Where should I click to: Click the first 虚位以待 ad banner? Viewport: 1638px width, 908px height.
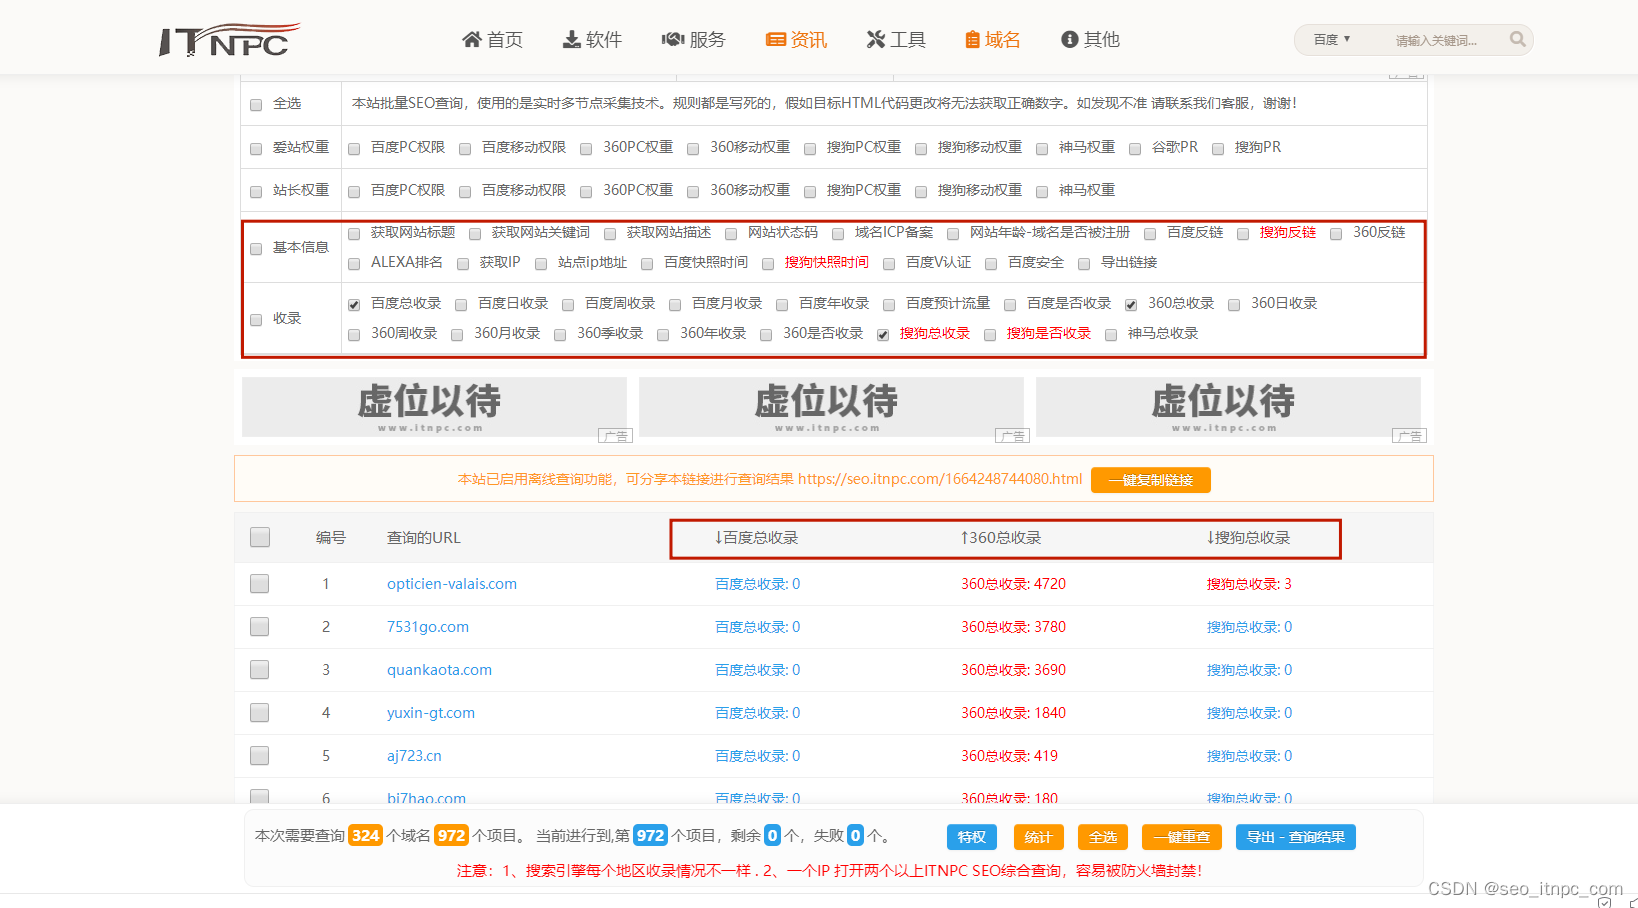click(434, 407)
